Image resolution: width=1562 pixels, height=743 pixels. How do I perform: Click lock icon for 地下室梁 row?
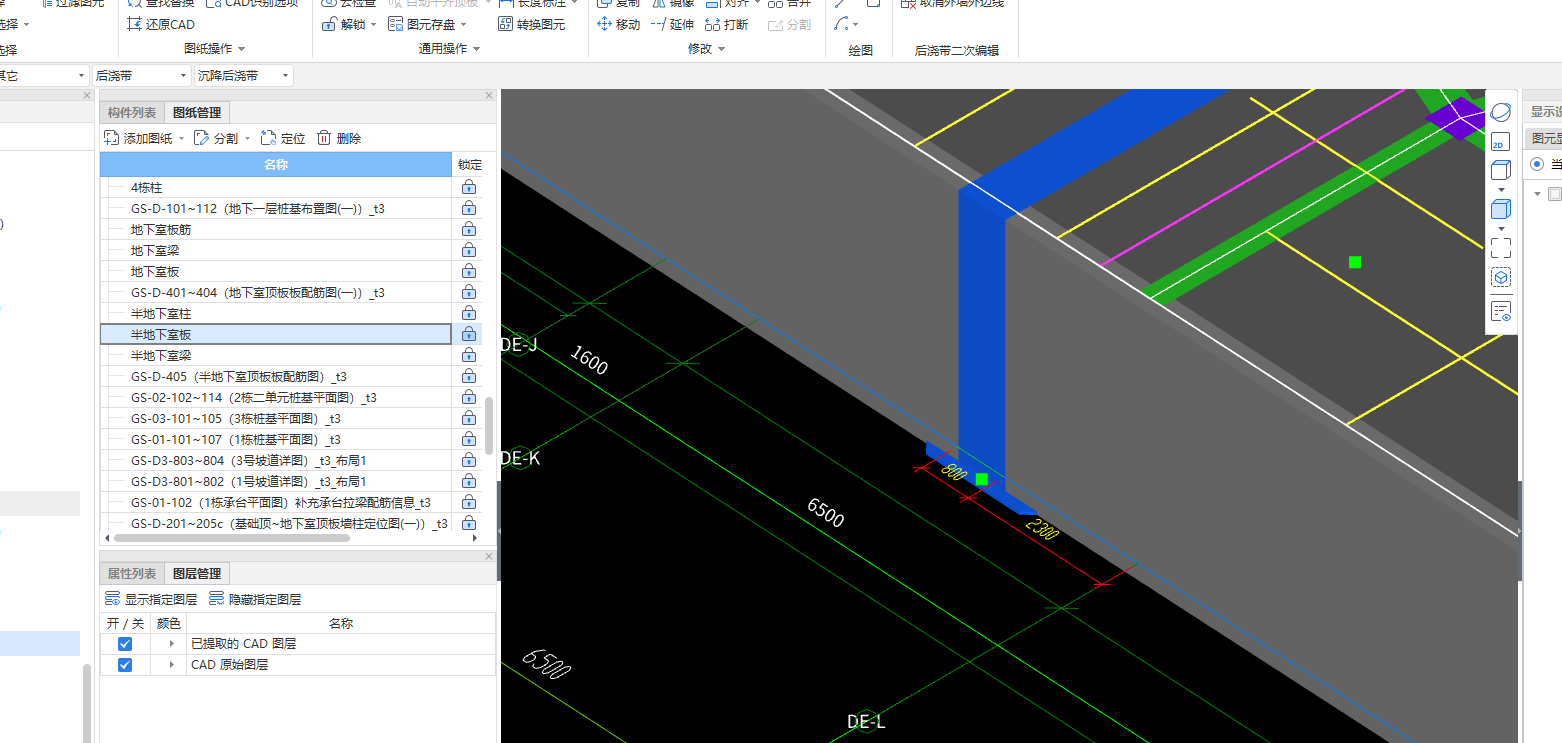468,250
